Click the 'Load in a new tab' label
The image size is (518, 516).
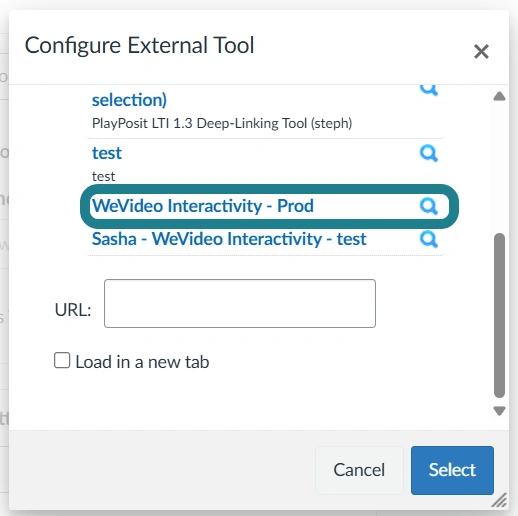point(142,362)
